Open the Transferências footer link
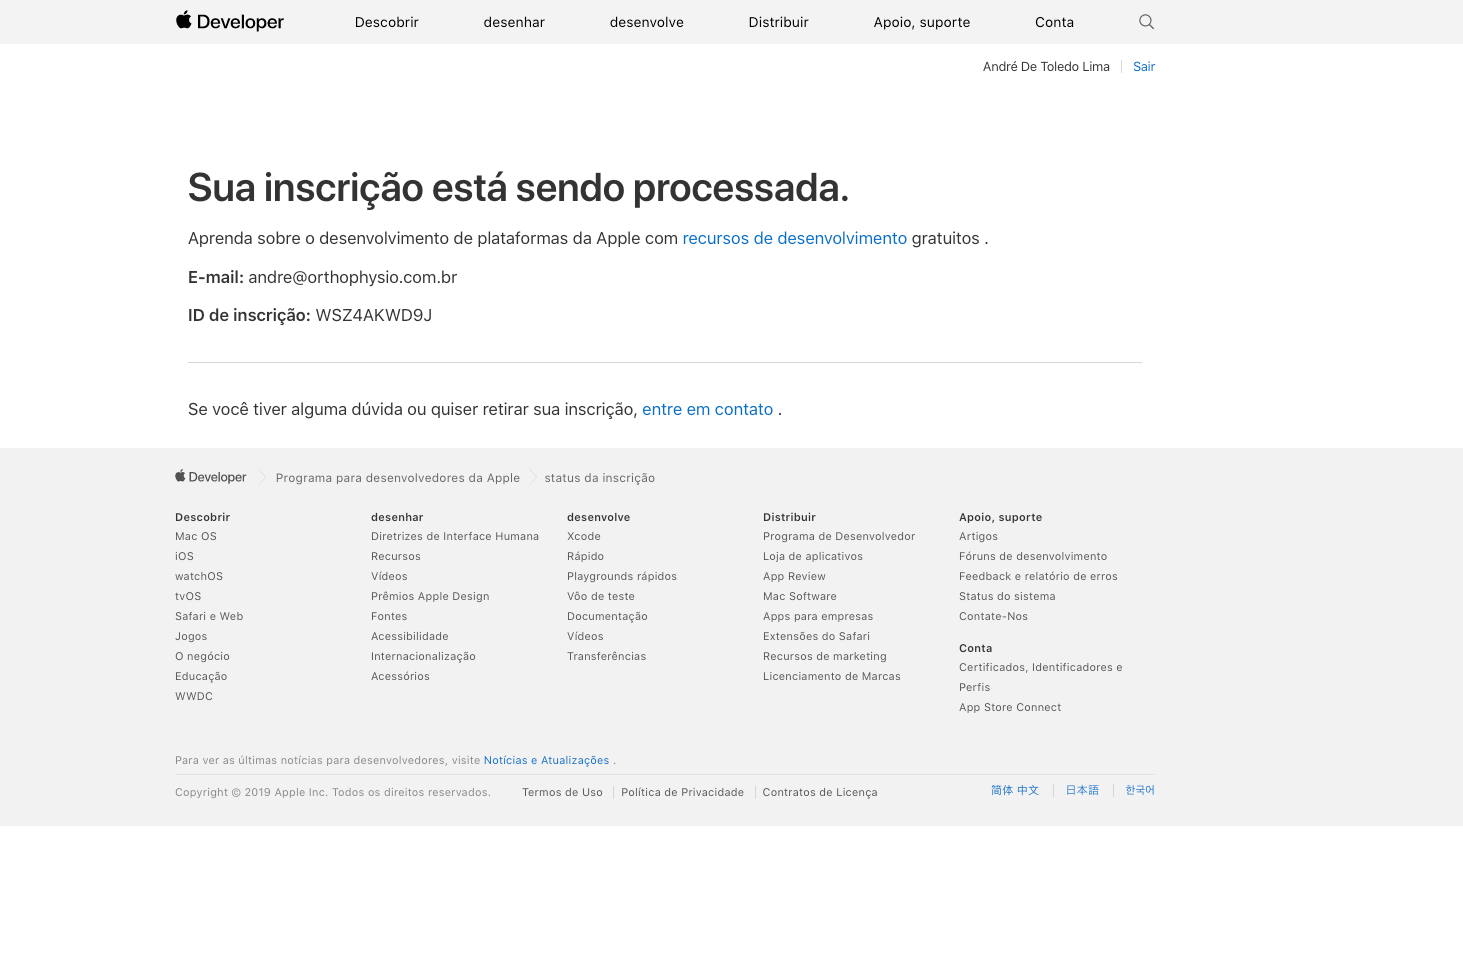Viewport: 1463px width, 954px height. coord(607,656)
